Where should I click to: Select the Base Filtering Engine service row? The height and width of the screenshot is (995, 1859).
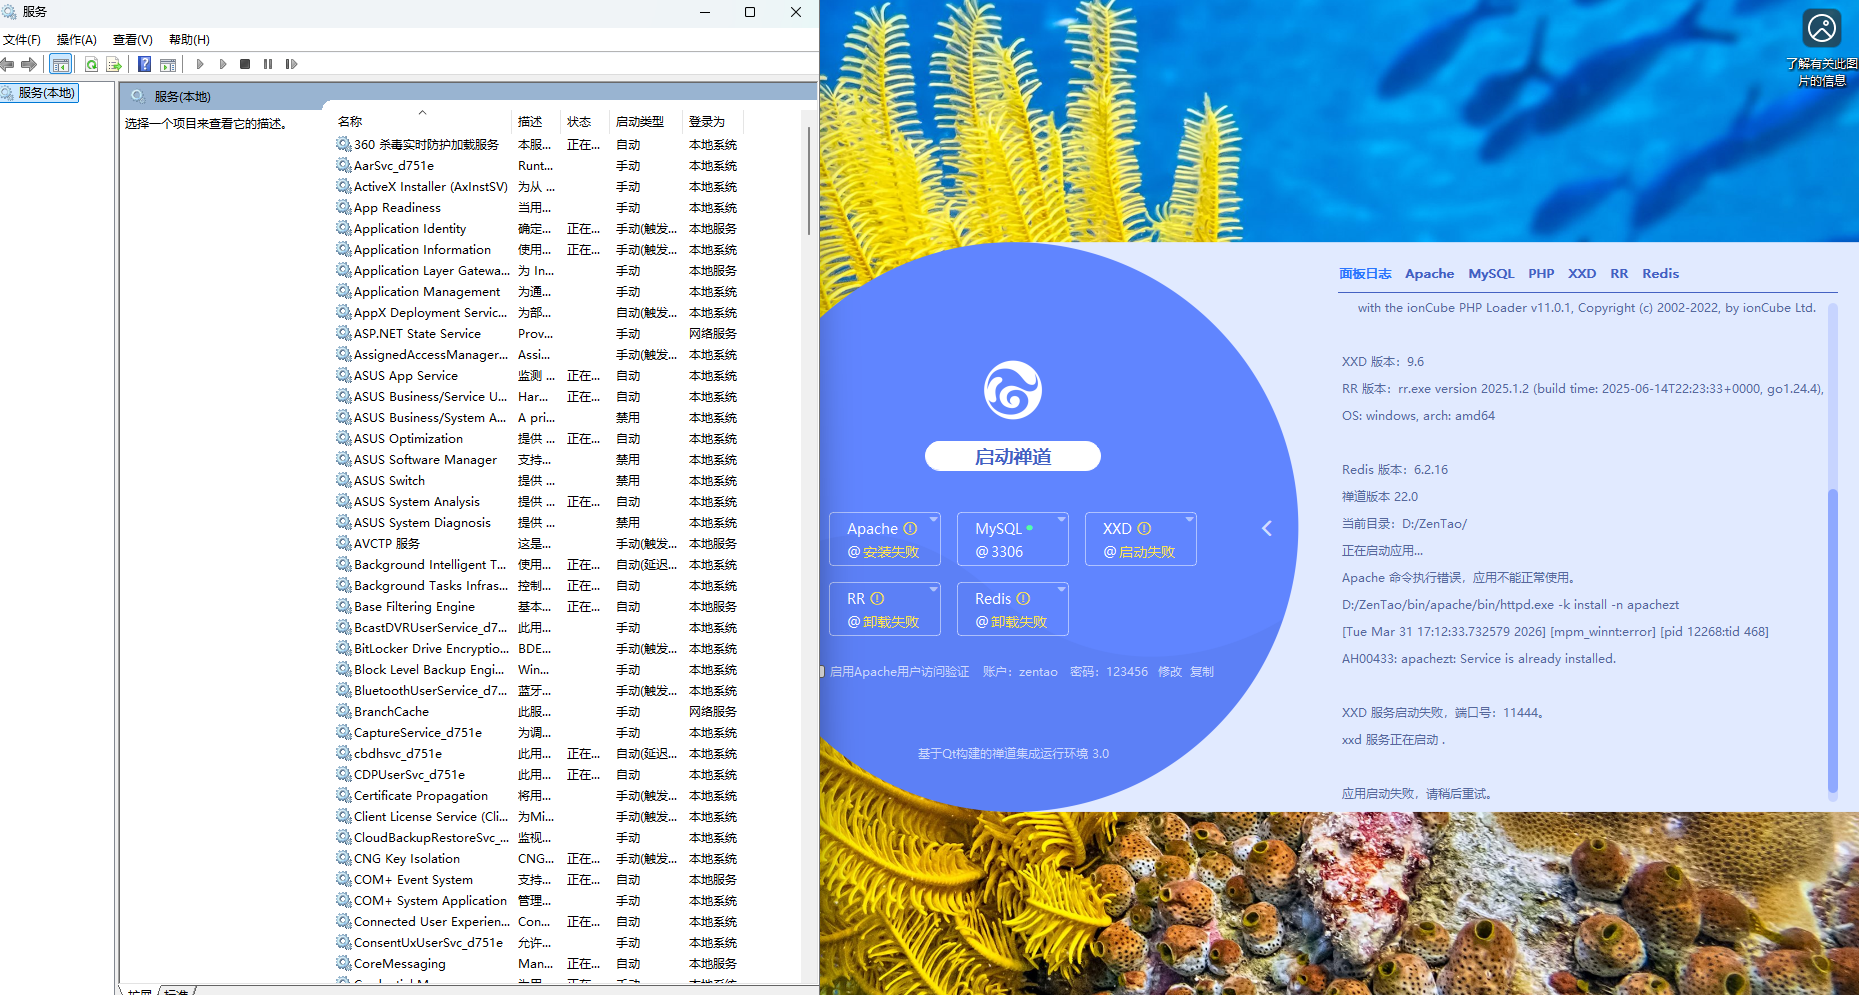coord(540,607)
